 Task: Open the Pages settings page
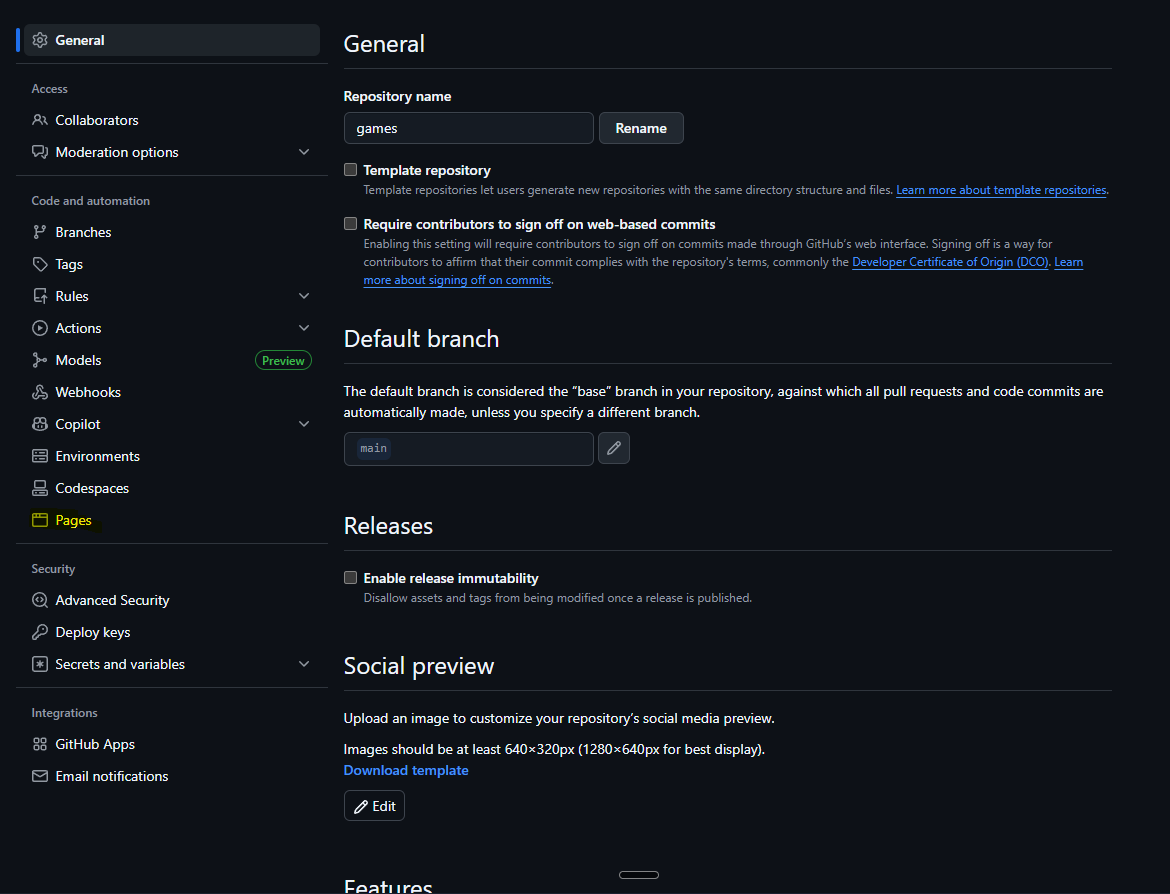pyautogui.click(x=73, y=520)
